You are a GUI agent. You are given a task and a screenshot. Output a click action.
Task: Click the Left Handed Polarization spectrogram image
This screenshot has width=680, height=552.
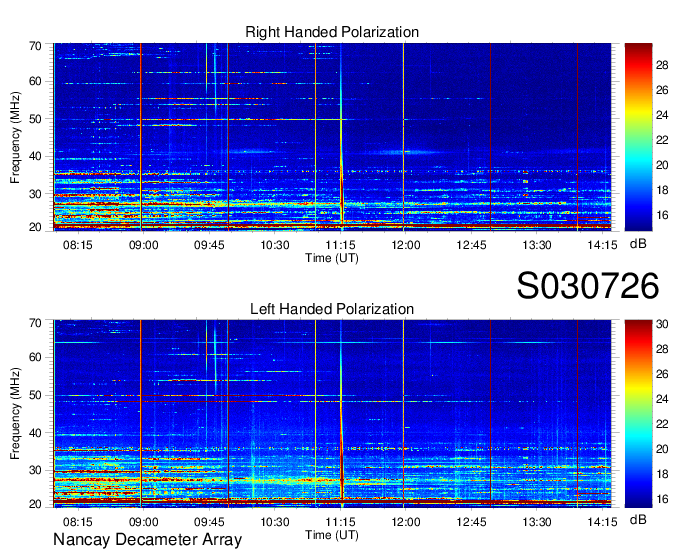point(332,414)
